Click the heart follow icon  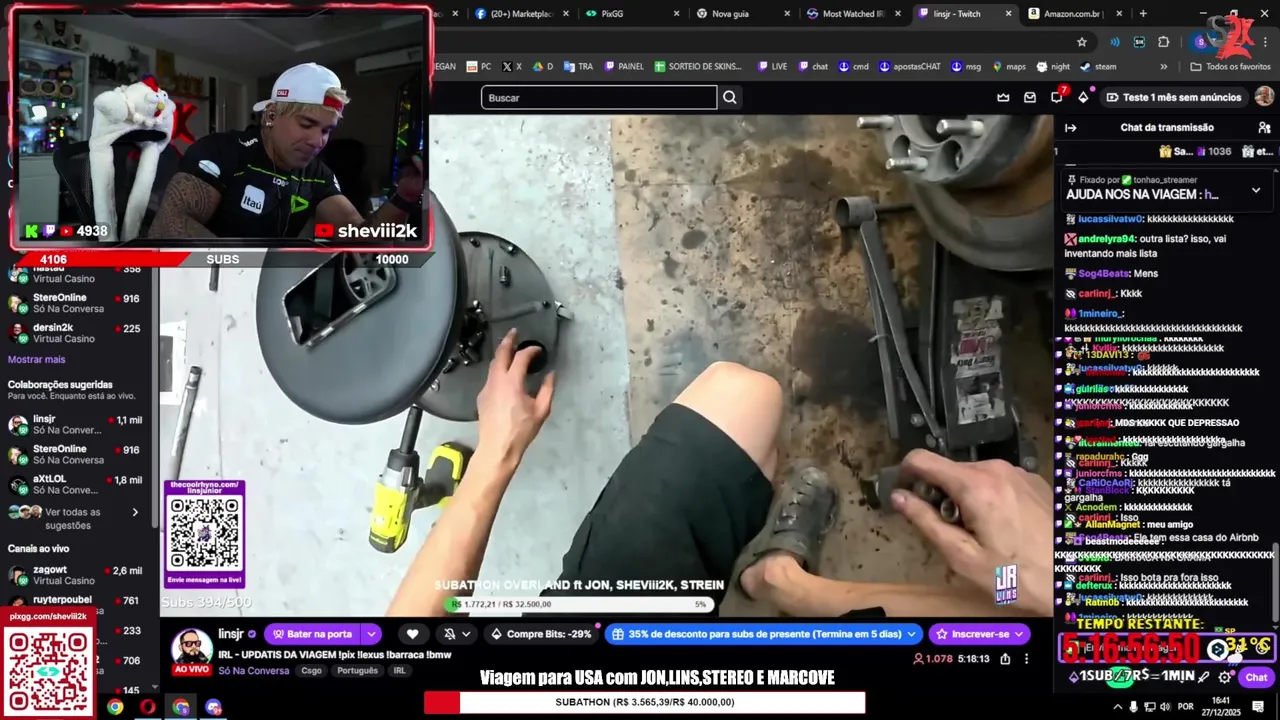pos(412,634)
